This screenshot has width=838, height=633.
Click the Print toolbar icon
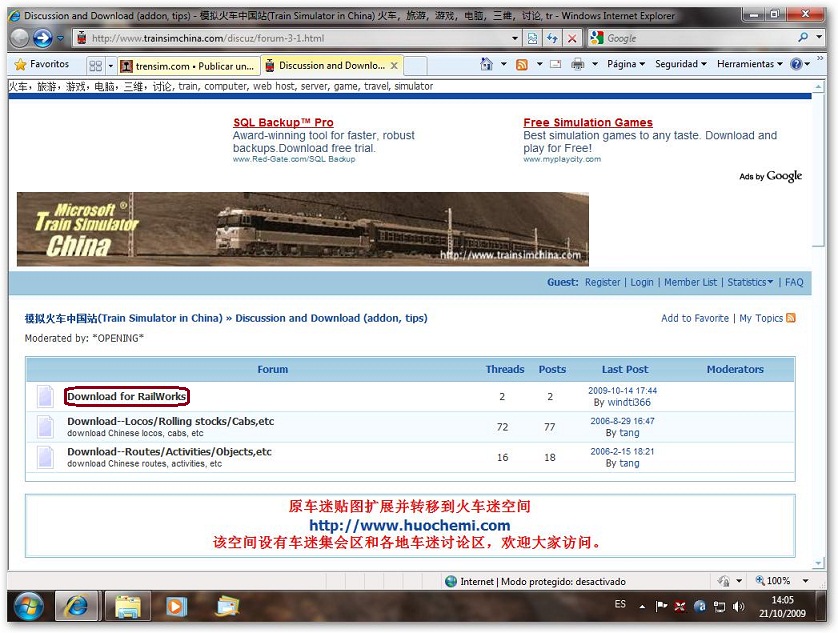(577, 64)
